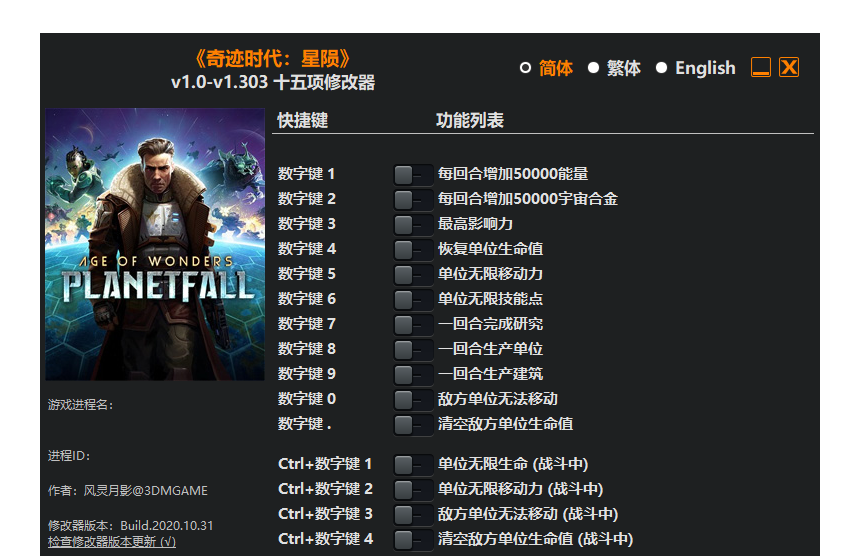This screenshot has width=846, height=556.
Task: Click the 《奇迹时代：星陨》 title text
Action: (x=272, y=59)
